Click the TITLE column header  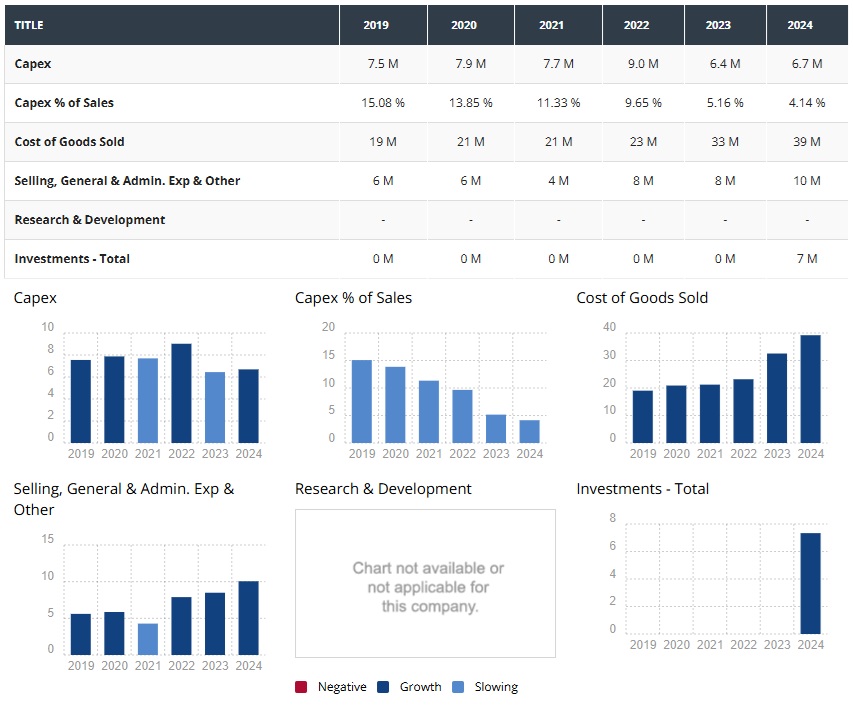[30, 25]
